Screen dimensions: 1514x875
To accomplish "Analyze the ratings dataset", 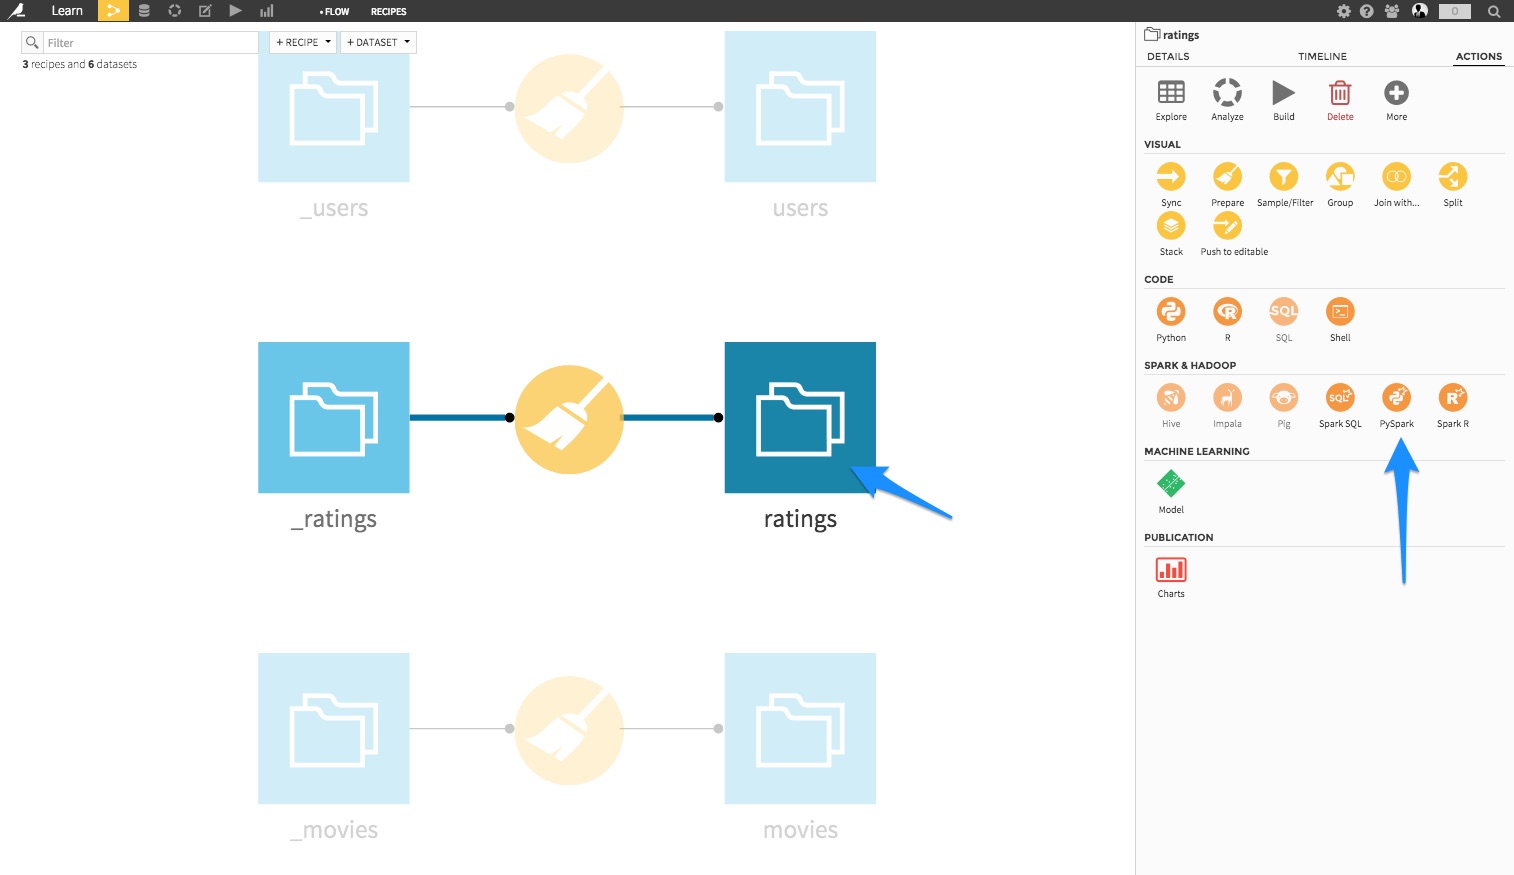I will click(1227, 98).
